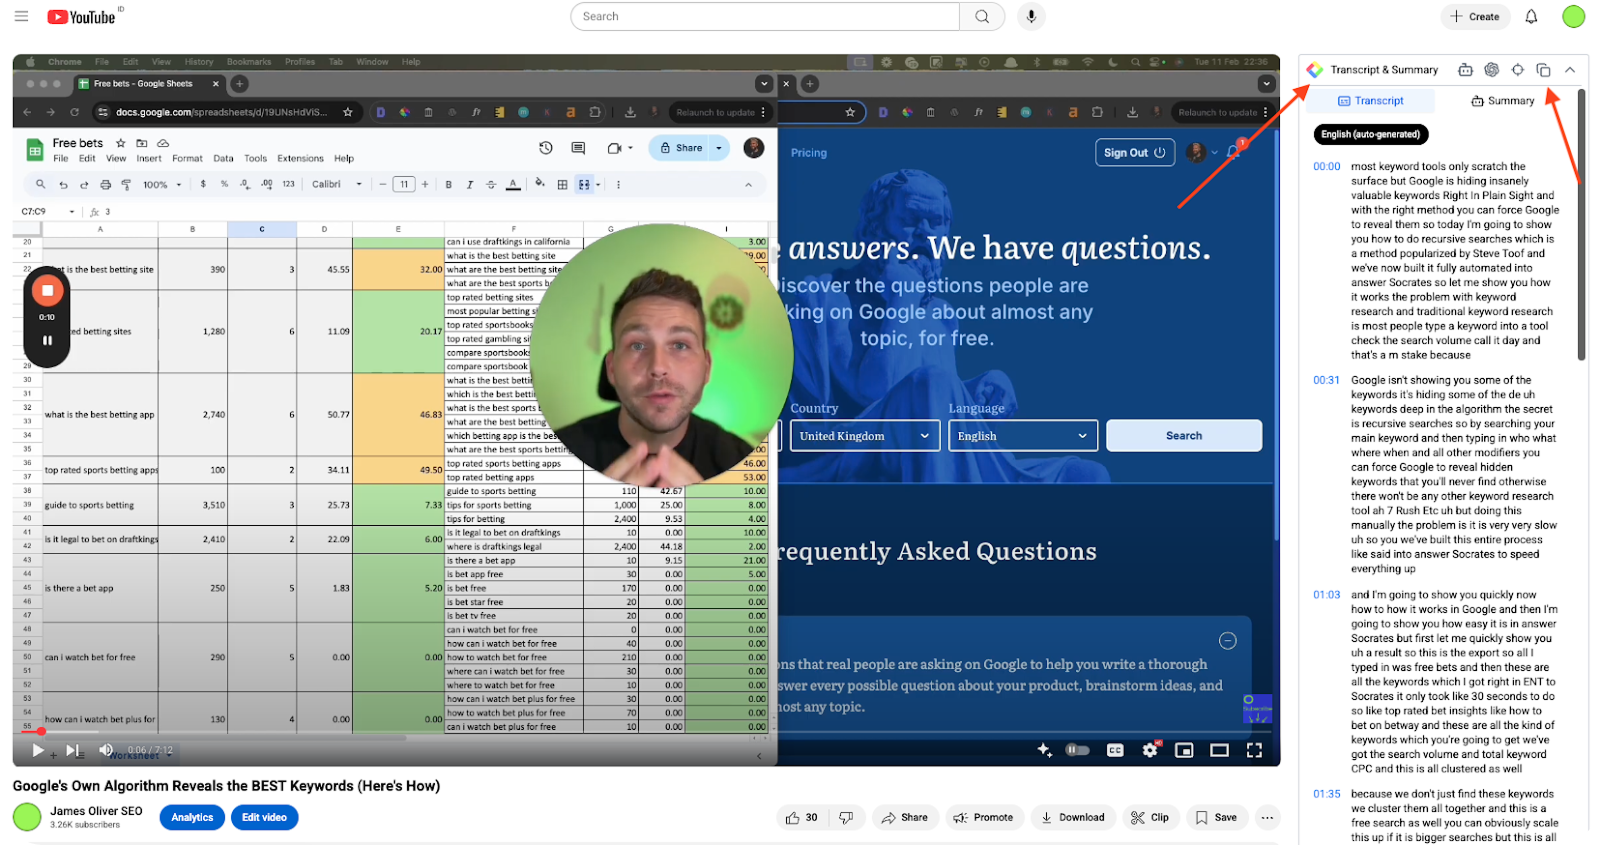
Task: Play the video with the play button
Action: (37, 750)
